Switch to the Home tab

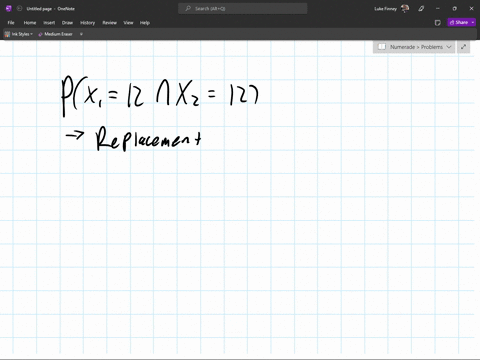coord(30,23)
